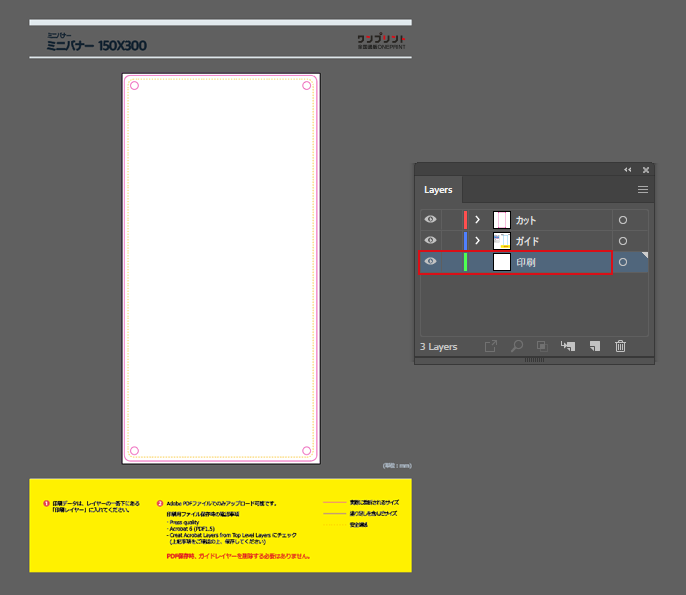Switch to the Layers tab
This screenshot has width=686, height=595.
[x=438, y=189]
